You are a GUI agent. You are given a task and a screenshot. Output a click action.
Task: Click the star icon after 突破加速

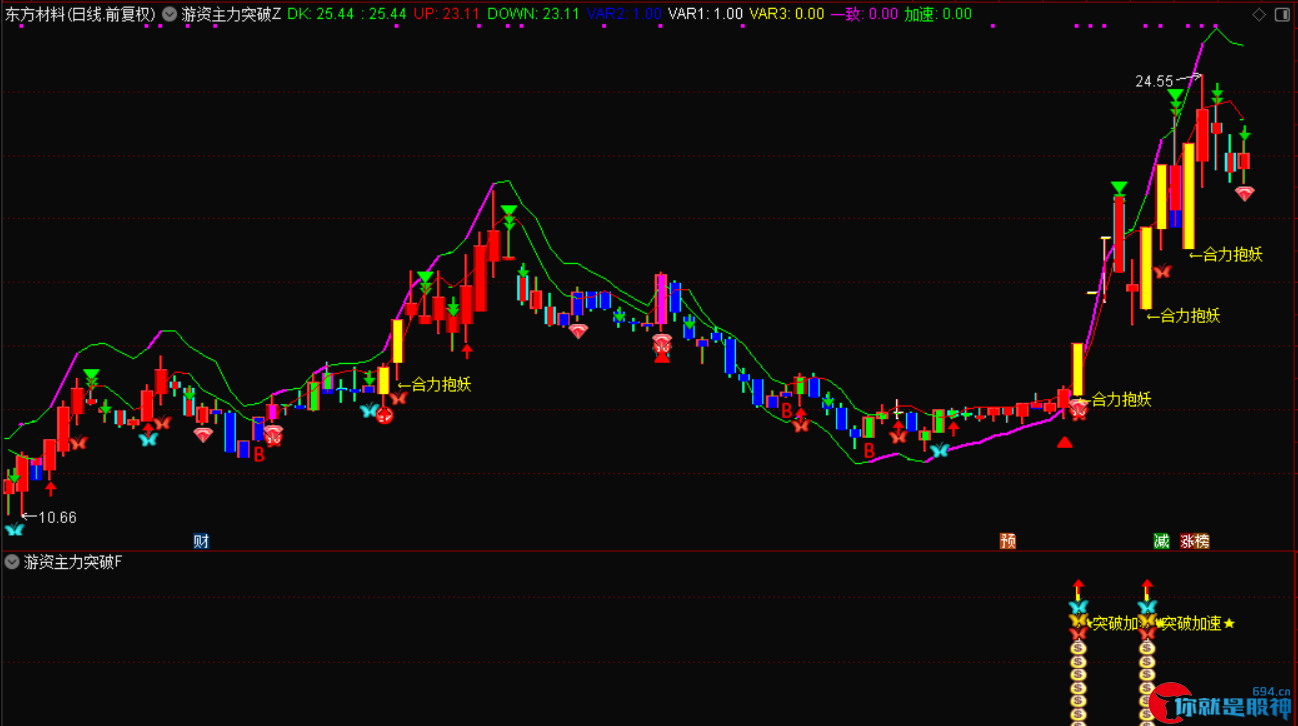(1230, 623)
